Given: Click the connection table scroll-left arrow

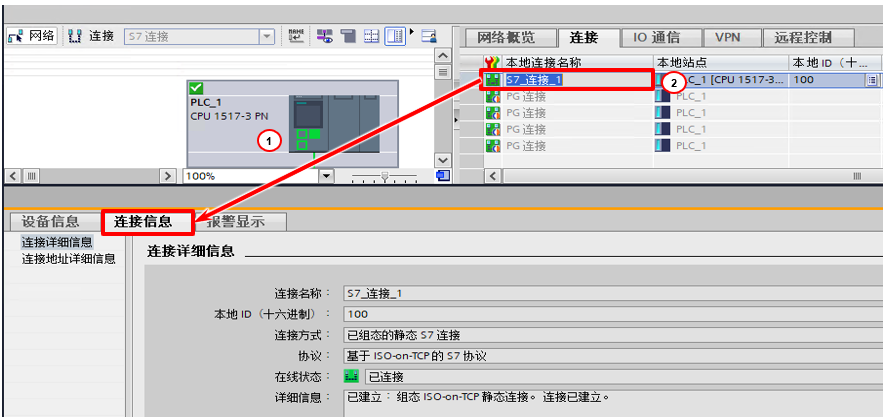Looking at the screenshot, I should click(x=493, y=175).
